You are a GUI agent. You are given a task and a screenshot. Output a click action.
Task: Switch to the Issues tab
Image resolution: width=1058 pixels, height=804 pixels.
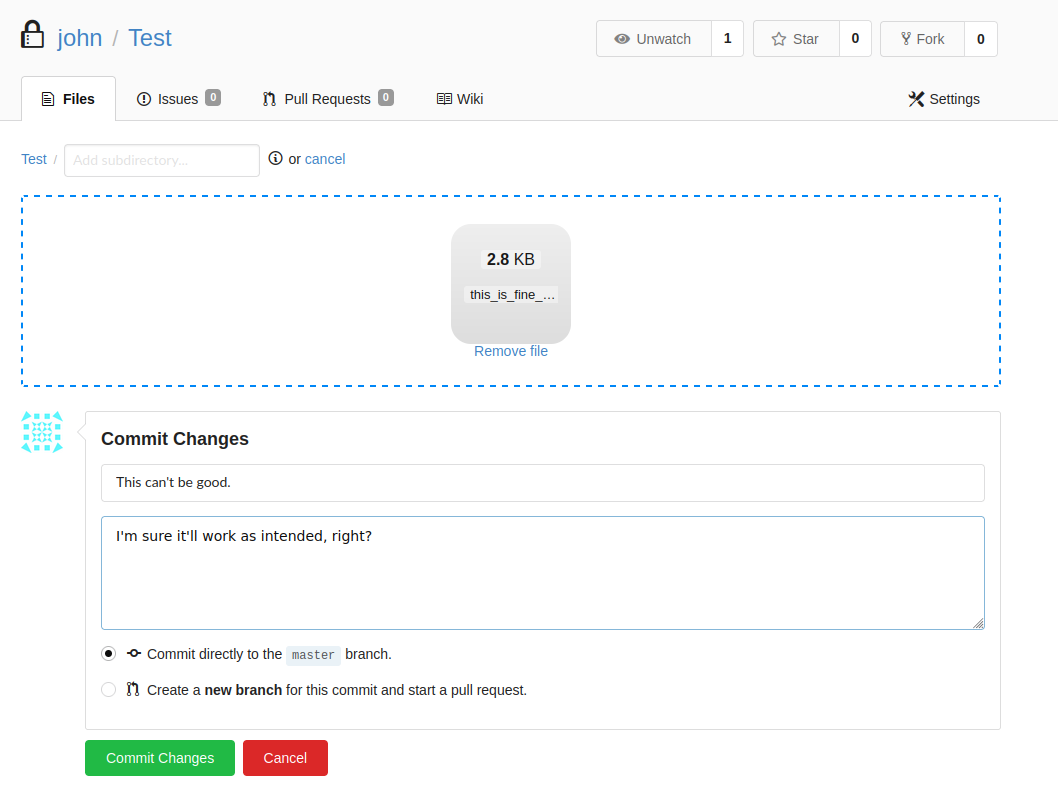pos(178,99)
